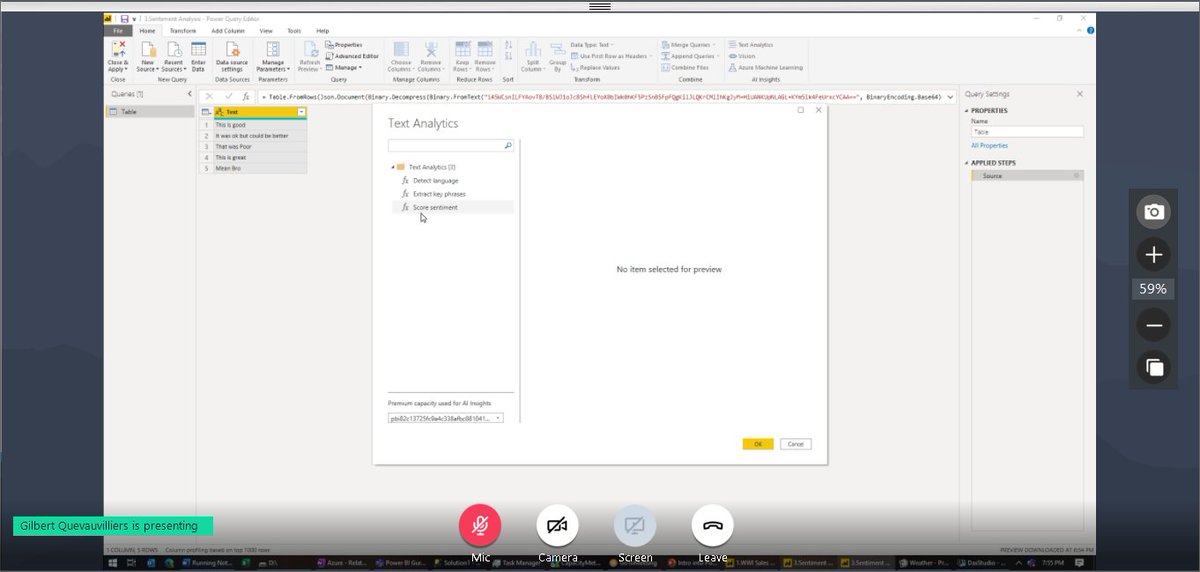The image size is (1200, 572).
Task: Leave the meeting
Action: pyautogui.click(x=712, y=525)
